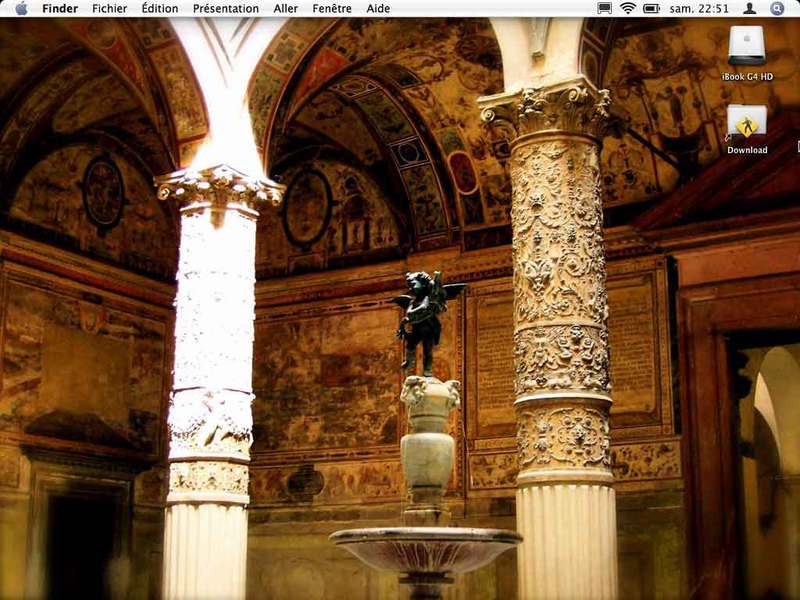Open the user account switching icon
The image size is (800, 600).
(x=749, y=8)
